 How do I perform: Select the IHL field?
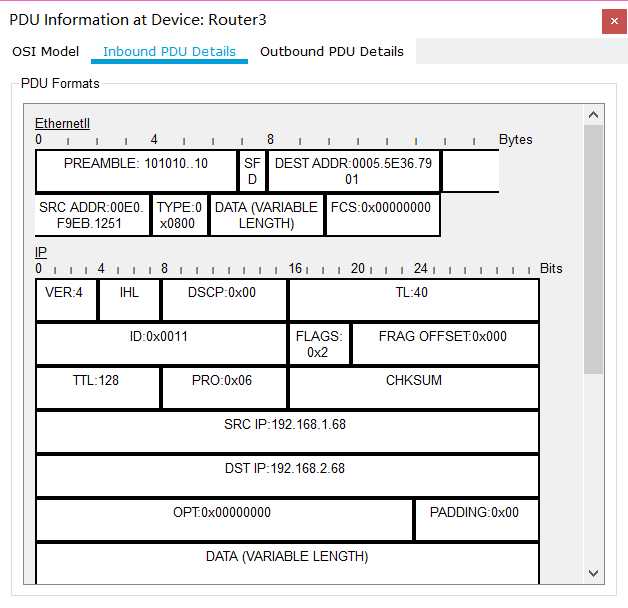coord(129,300)
